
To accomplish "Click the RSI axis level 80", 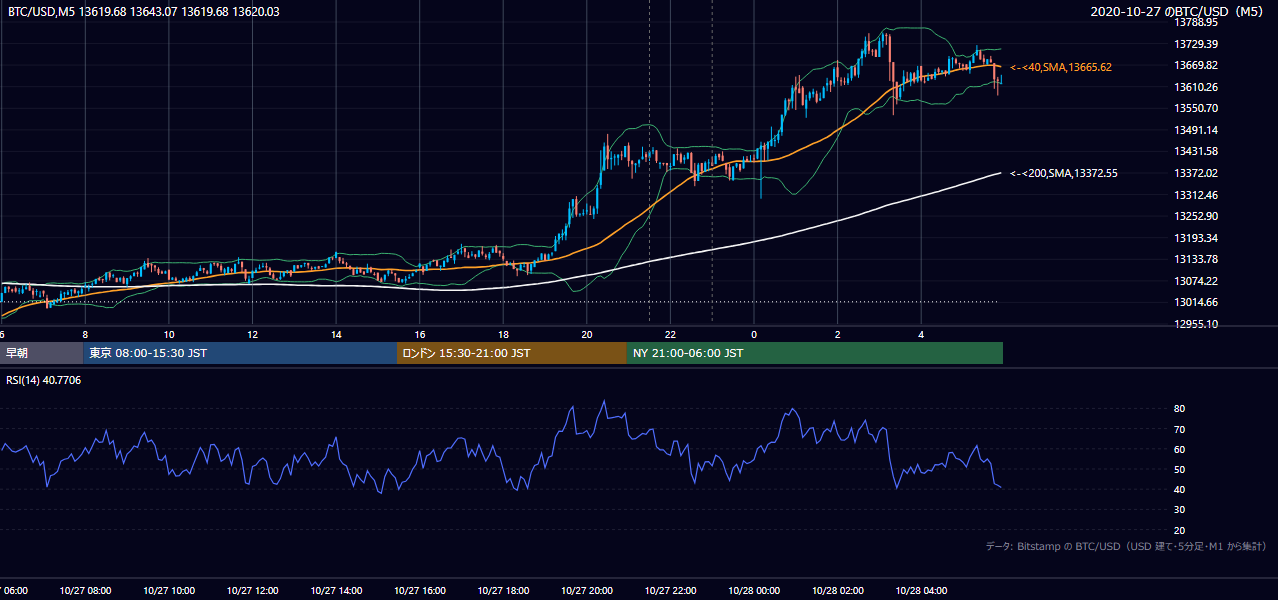I will pyautogui.click(x=1180, y=409).
